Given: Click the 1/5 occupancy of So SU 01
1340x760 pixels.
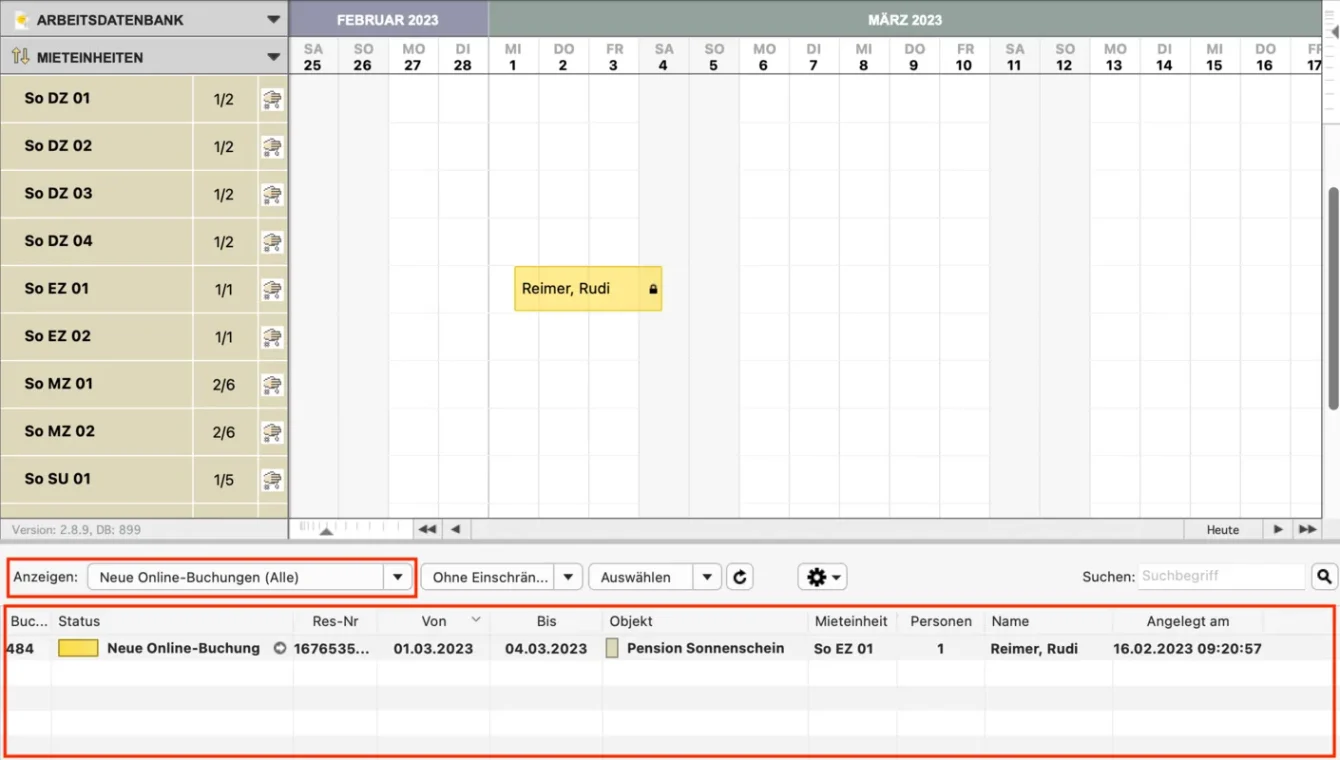Looking at the screenshot, I should click(224, 480).
